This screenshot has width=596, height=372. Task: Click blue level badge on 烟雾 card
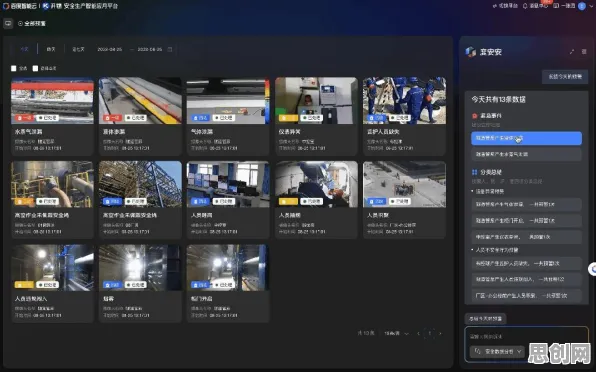click(x=112, y=285)
